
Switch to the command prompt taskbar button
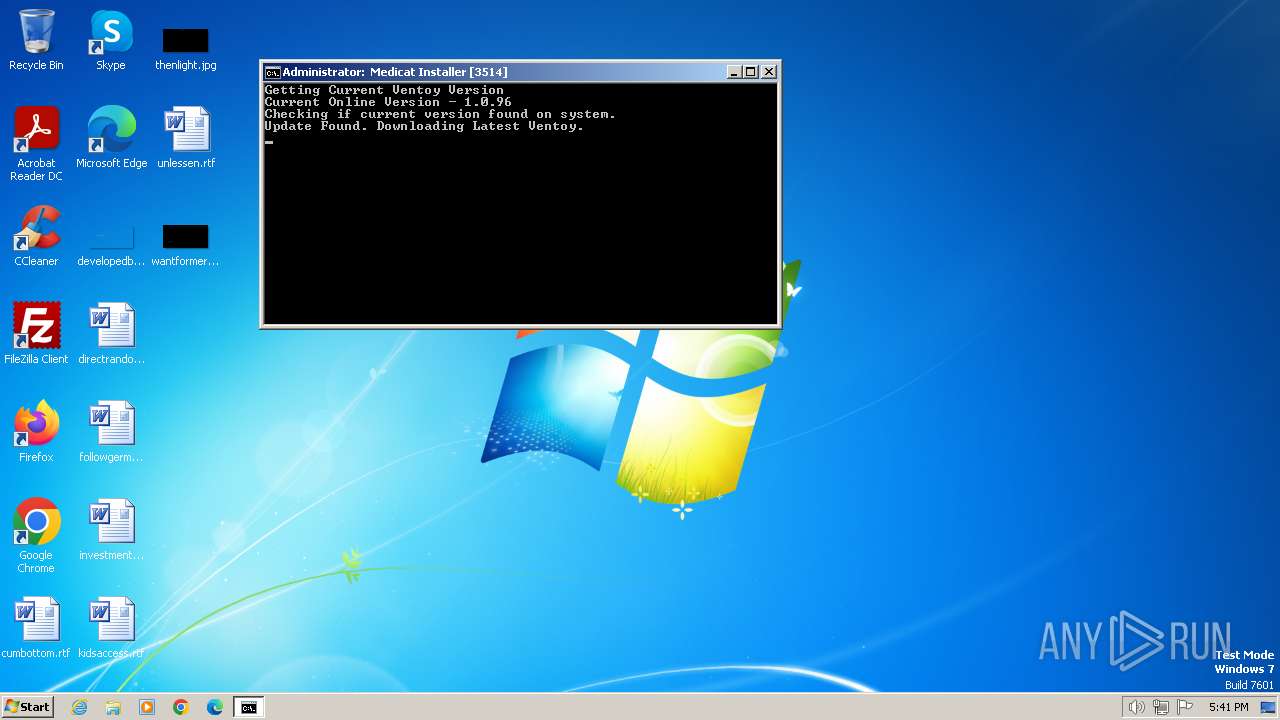pos(249,707)
